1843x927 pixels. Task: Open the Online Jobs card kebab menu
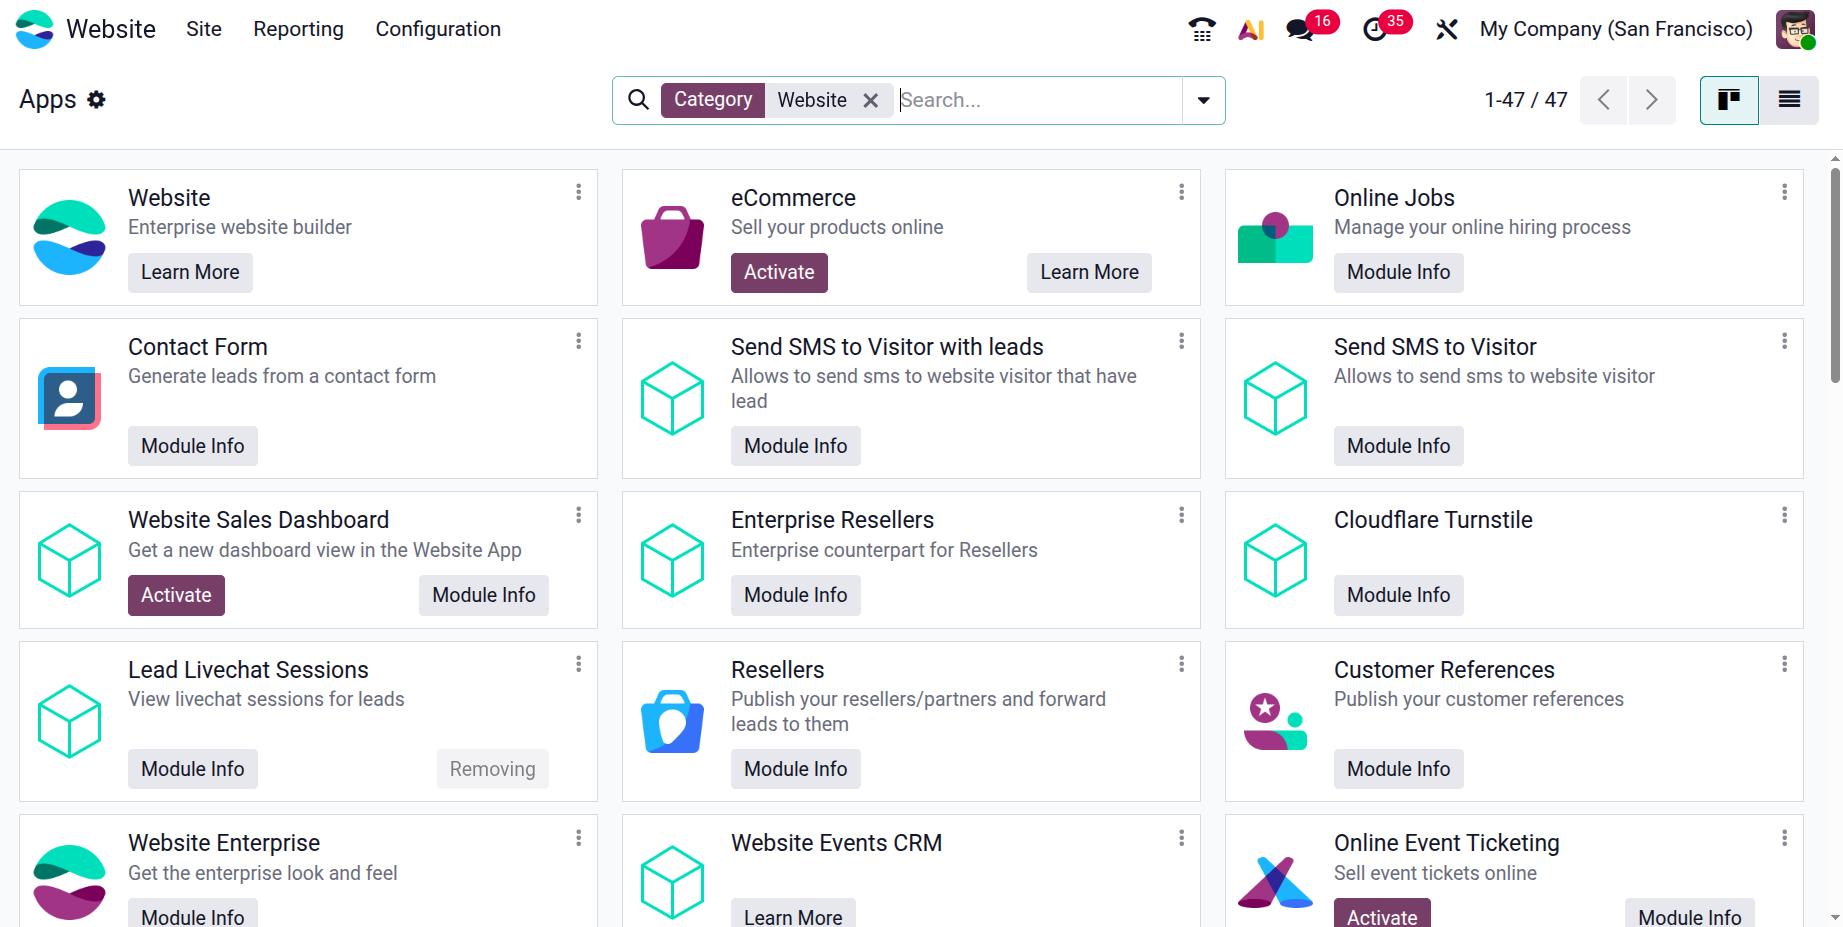tap(1785, 192)
